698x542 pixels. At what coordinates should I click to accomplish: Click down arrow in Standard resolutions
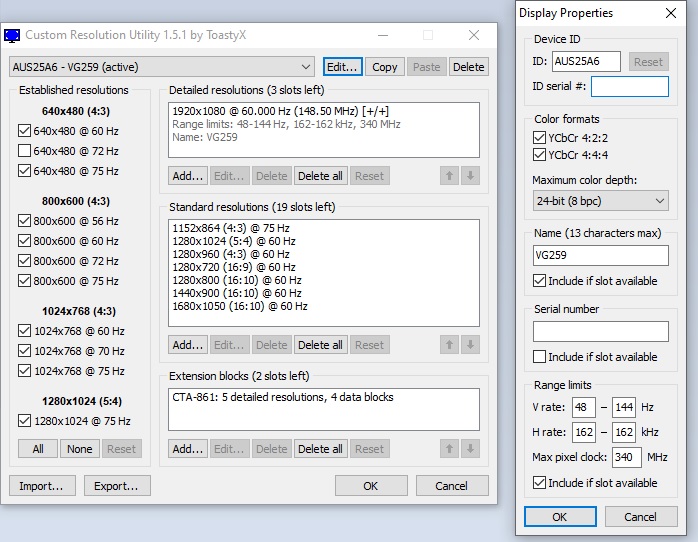pos(470,345)
